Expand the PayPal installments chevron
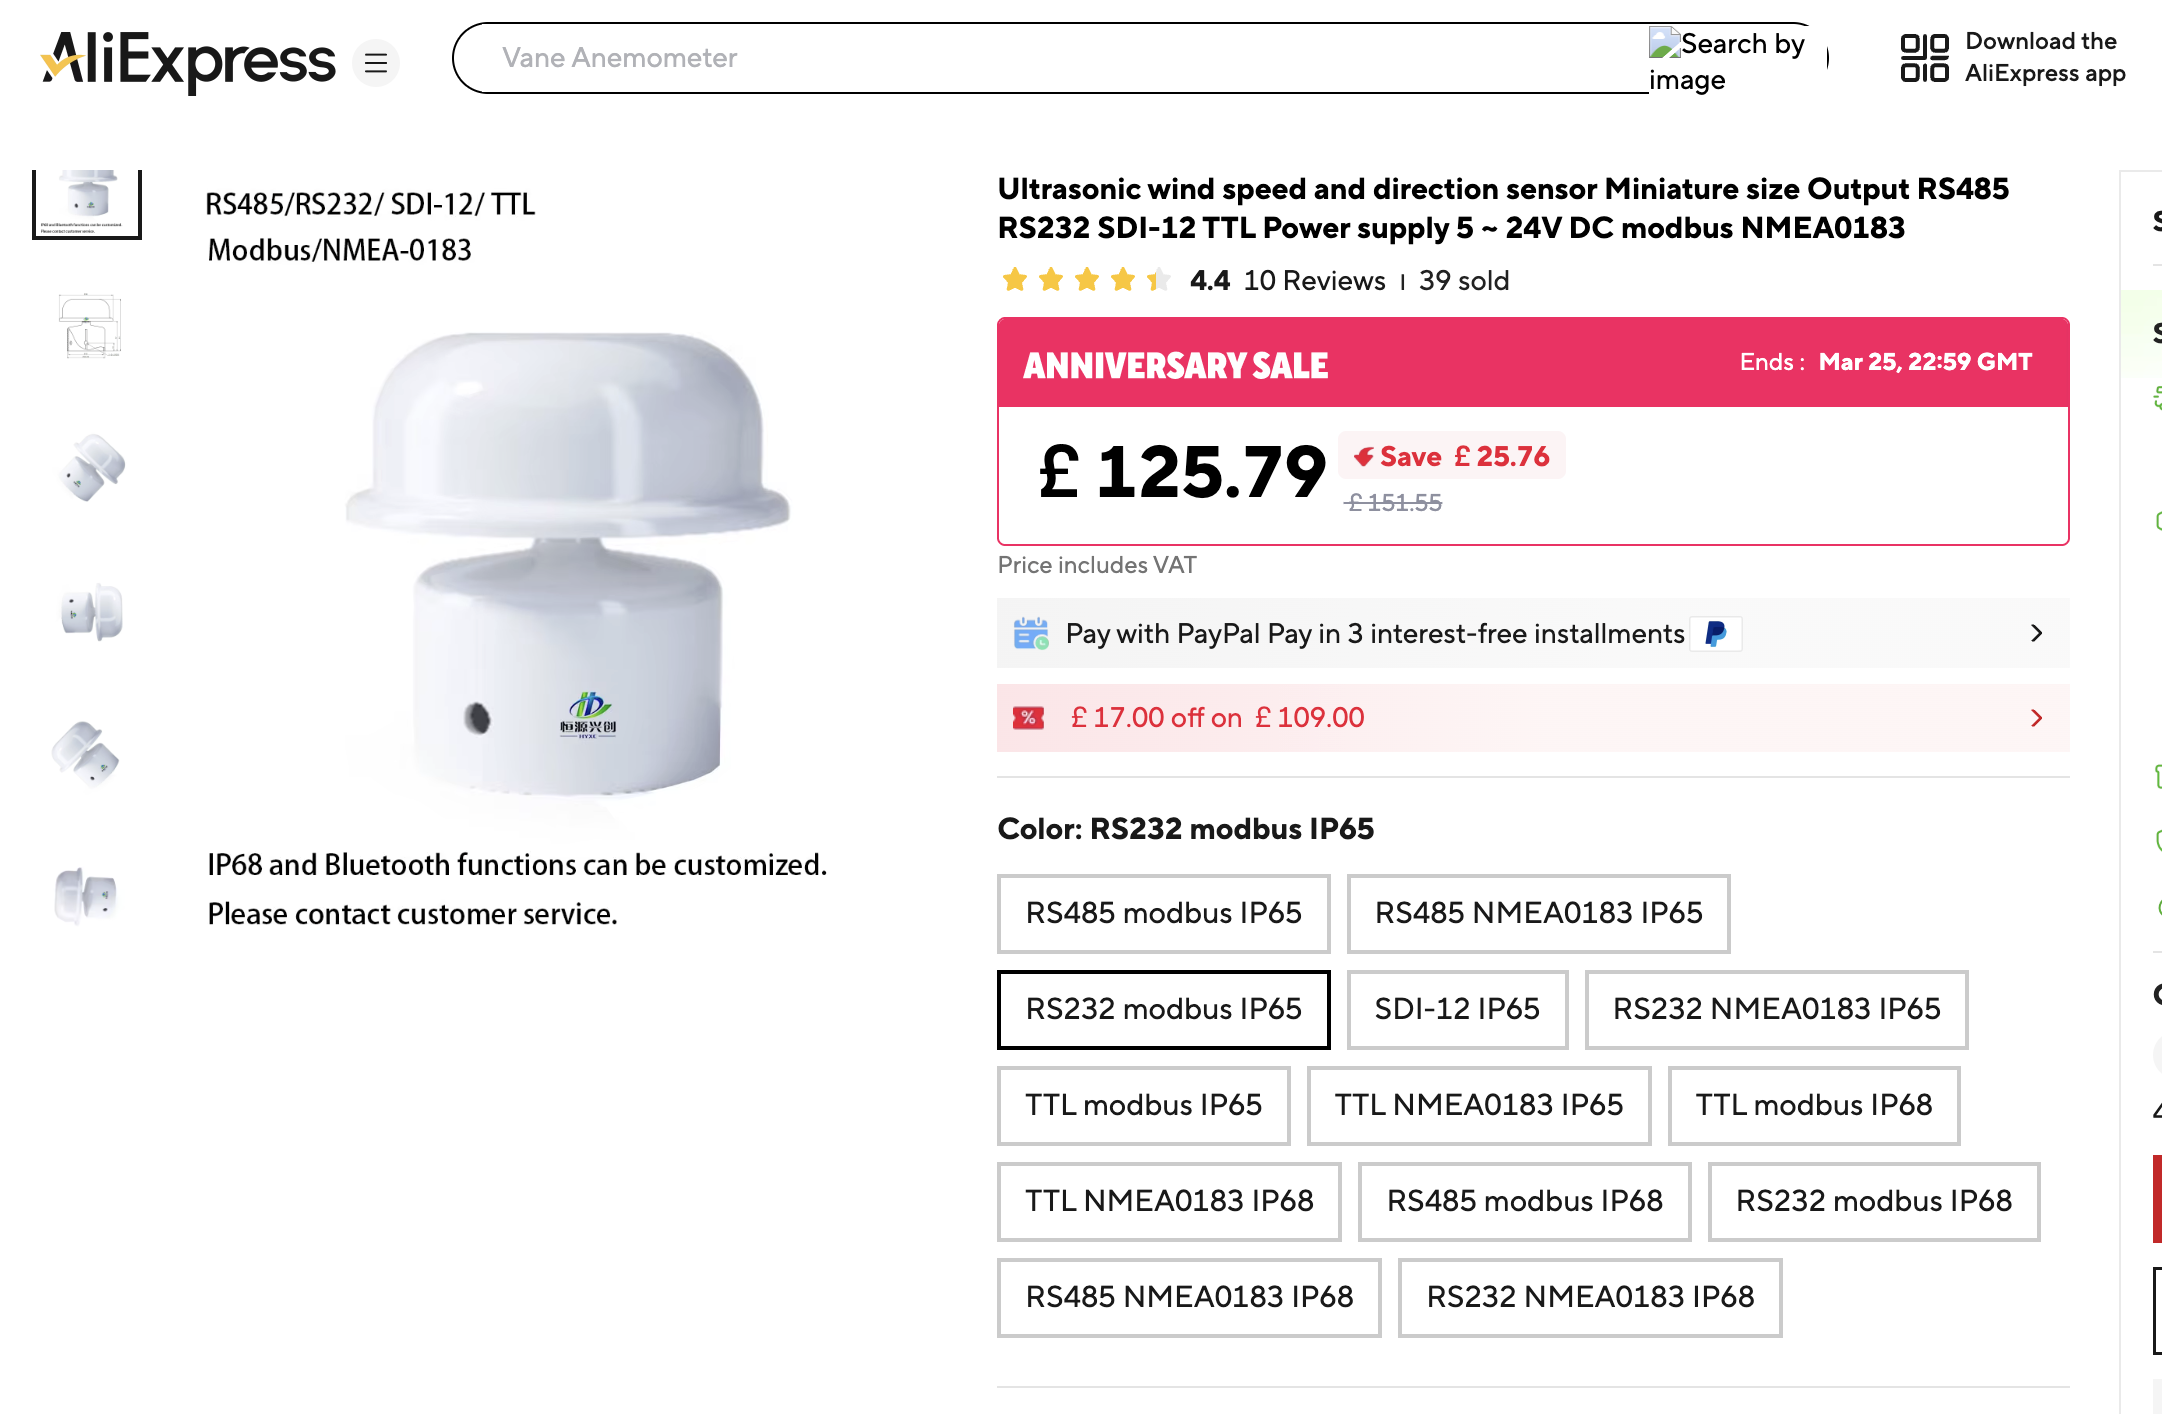The width and height of the screenshot is (2162, 1414). point(2036,634)
